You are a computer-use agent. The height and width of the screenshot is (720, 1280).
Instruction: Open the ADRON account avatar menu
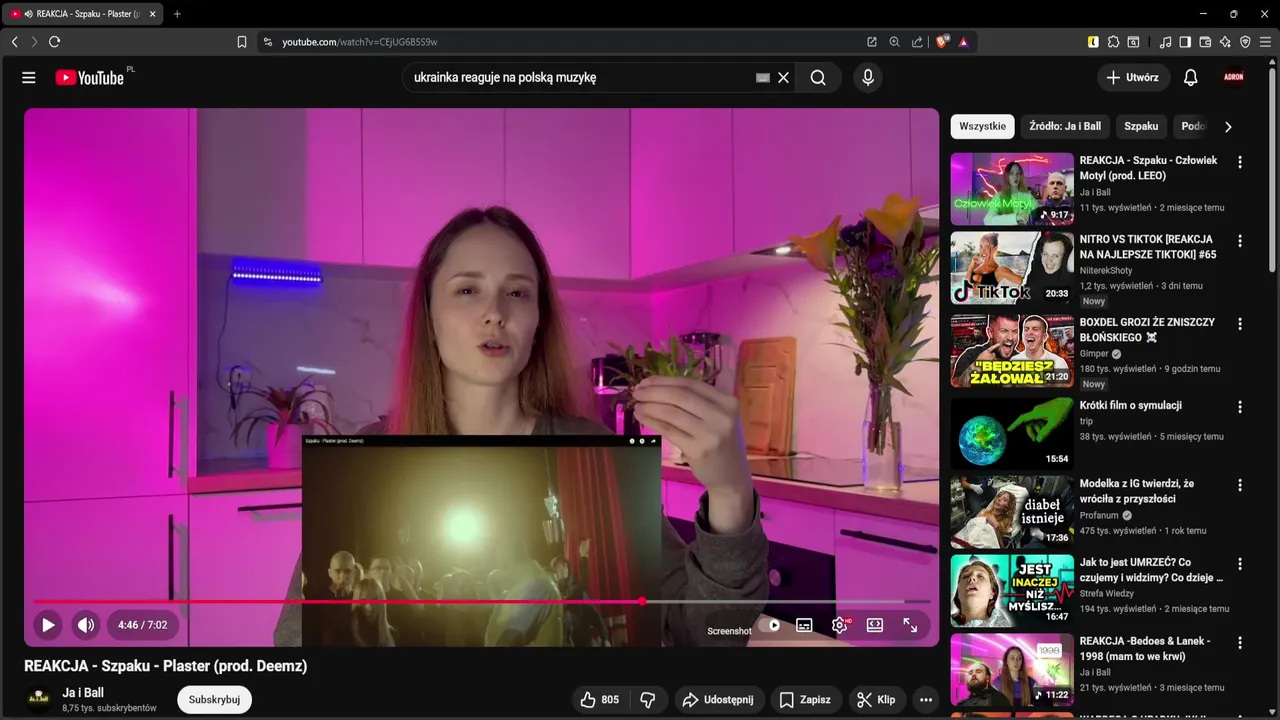click(1234, 77)
